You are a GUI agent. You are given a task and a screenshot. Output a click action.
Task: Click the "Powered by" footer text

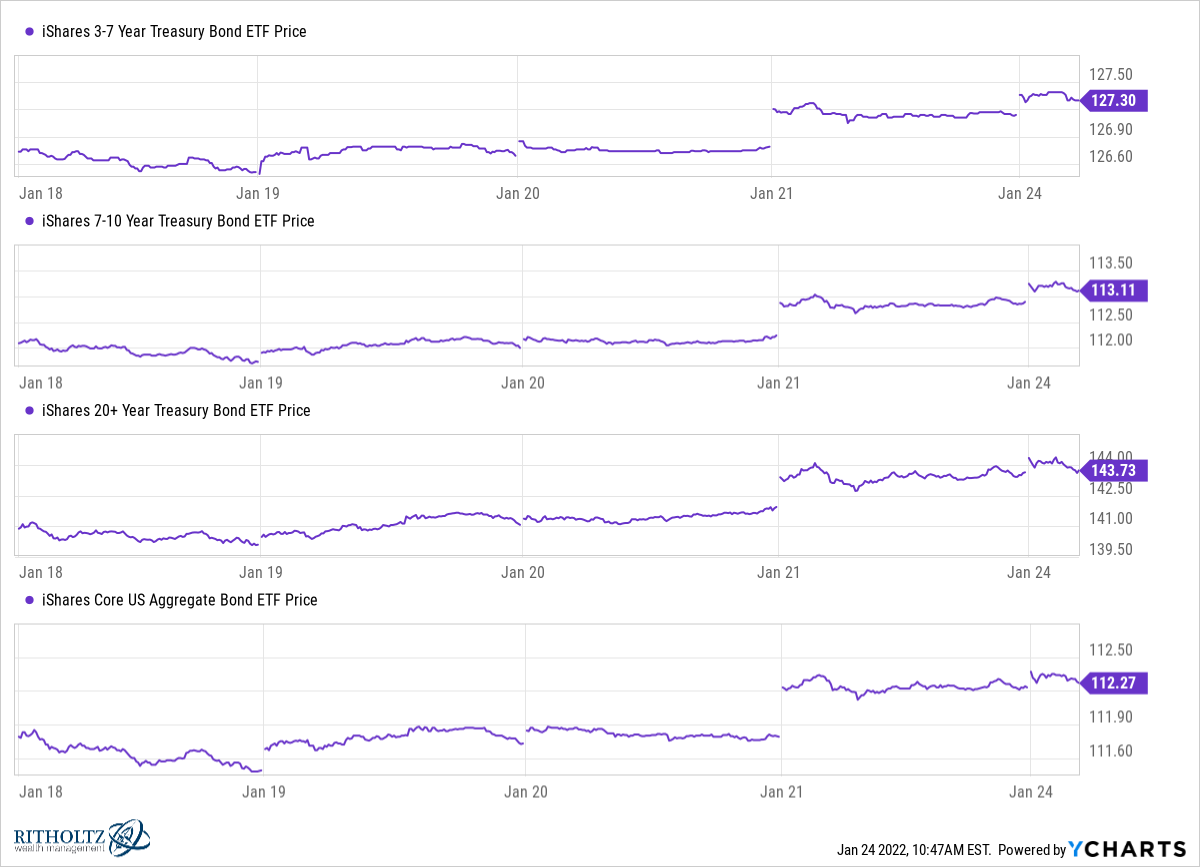[x=1032, y=850]
